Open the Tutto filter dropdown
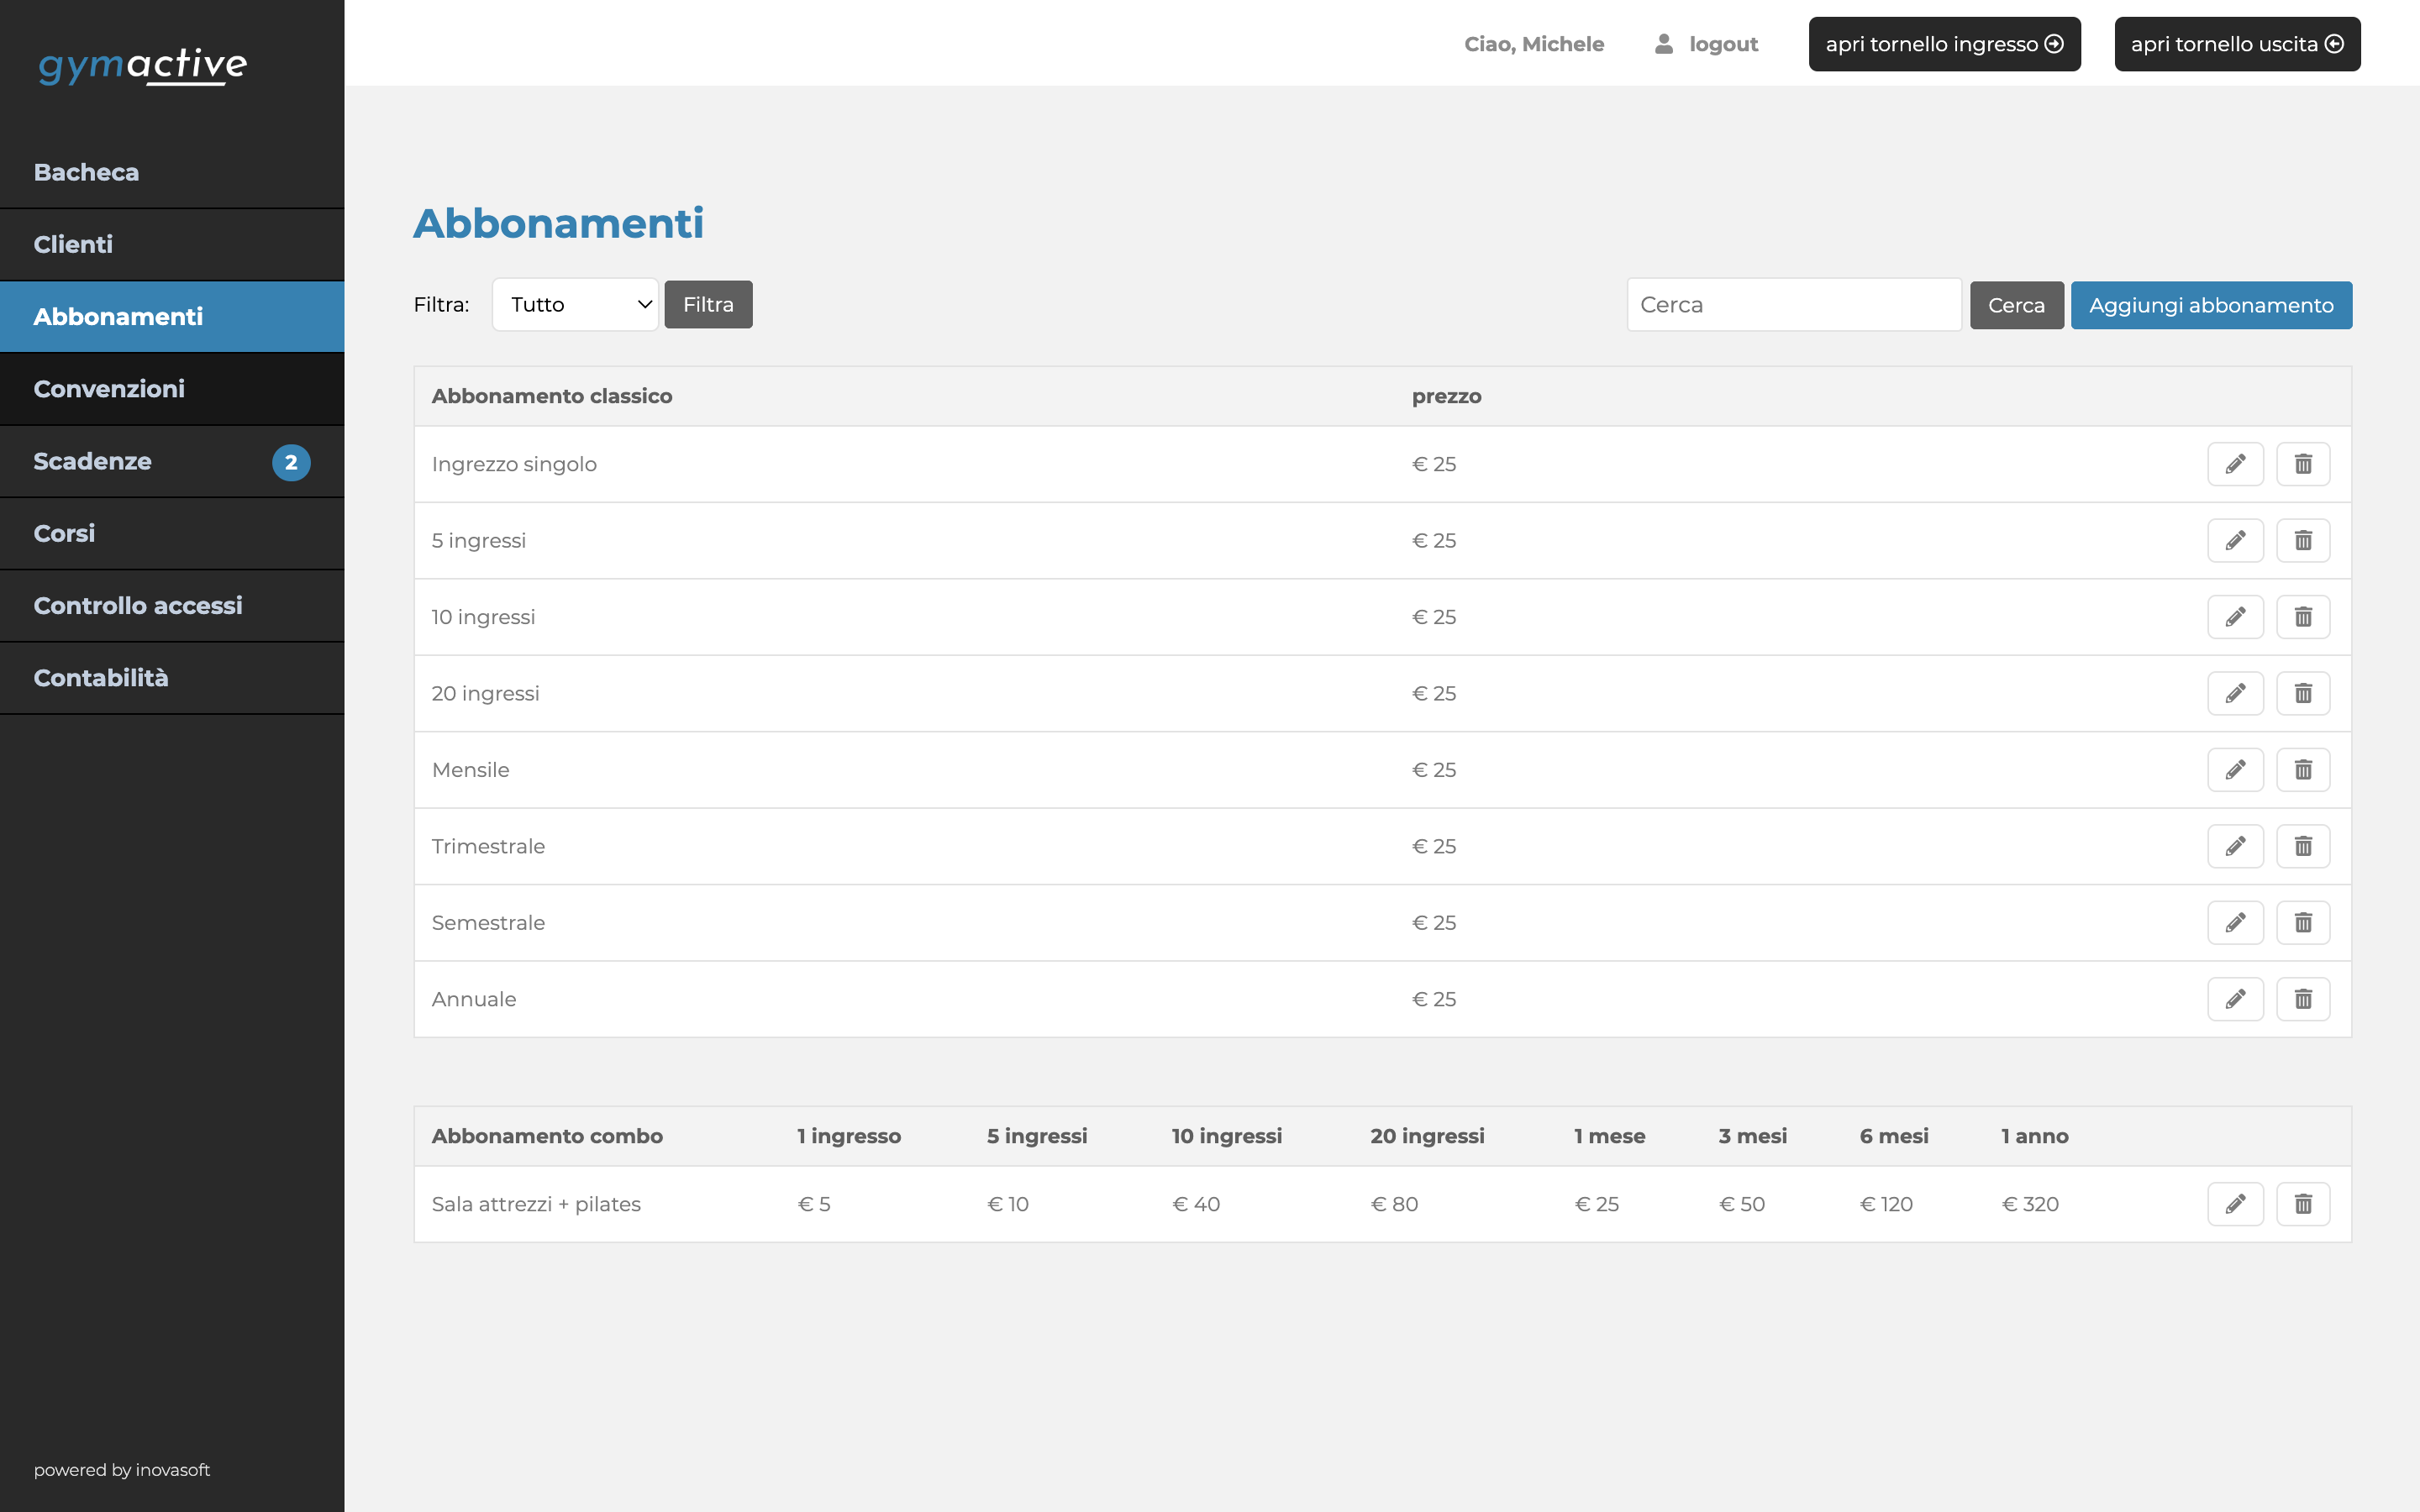 coord(575,305)
